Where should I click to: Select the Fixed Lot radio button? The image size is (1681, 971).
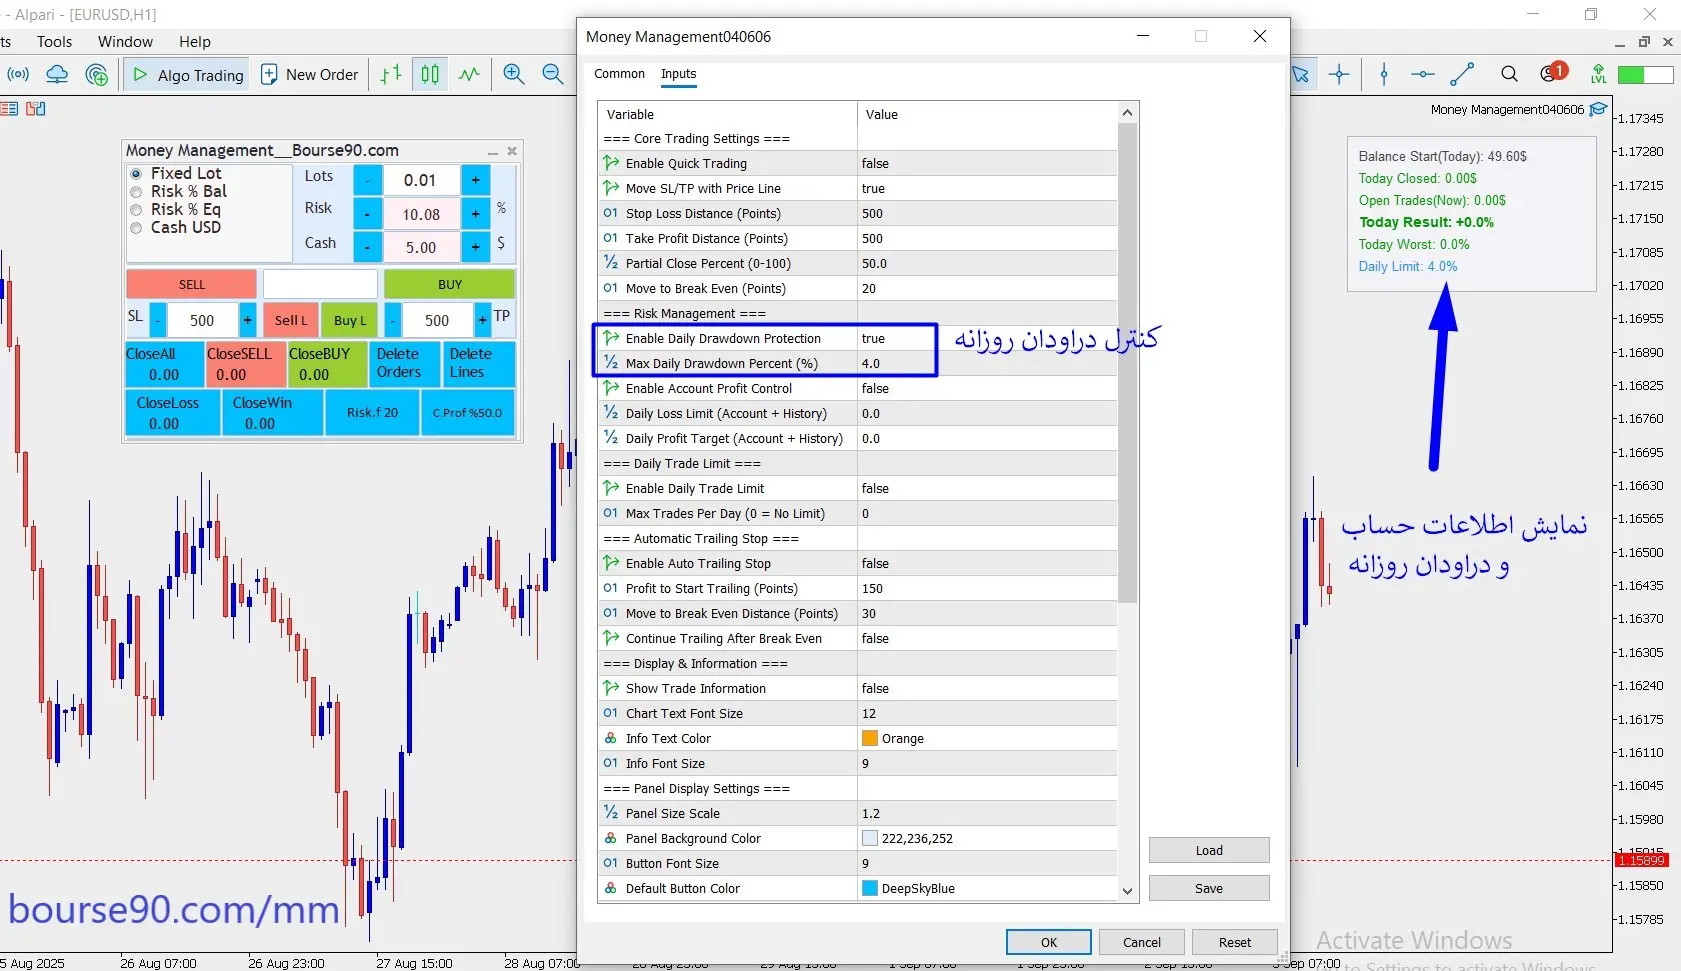click(x=136, y=174)
